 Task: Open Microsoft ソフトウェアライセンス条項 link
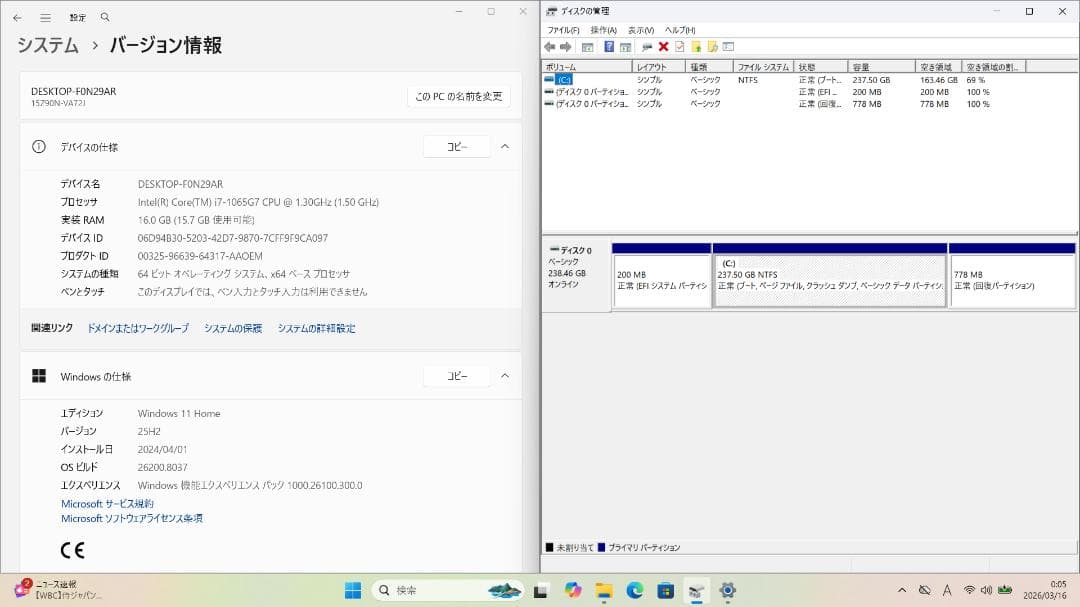coord(132,518)
